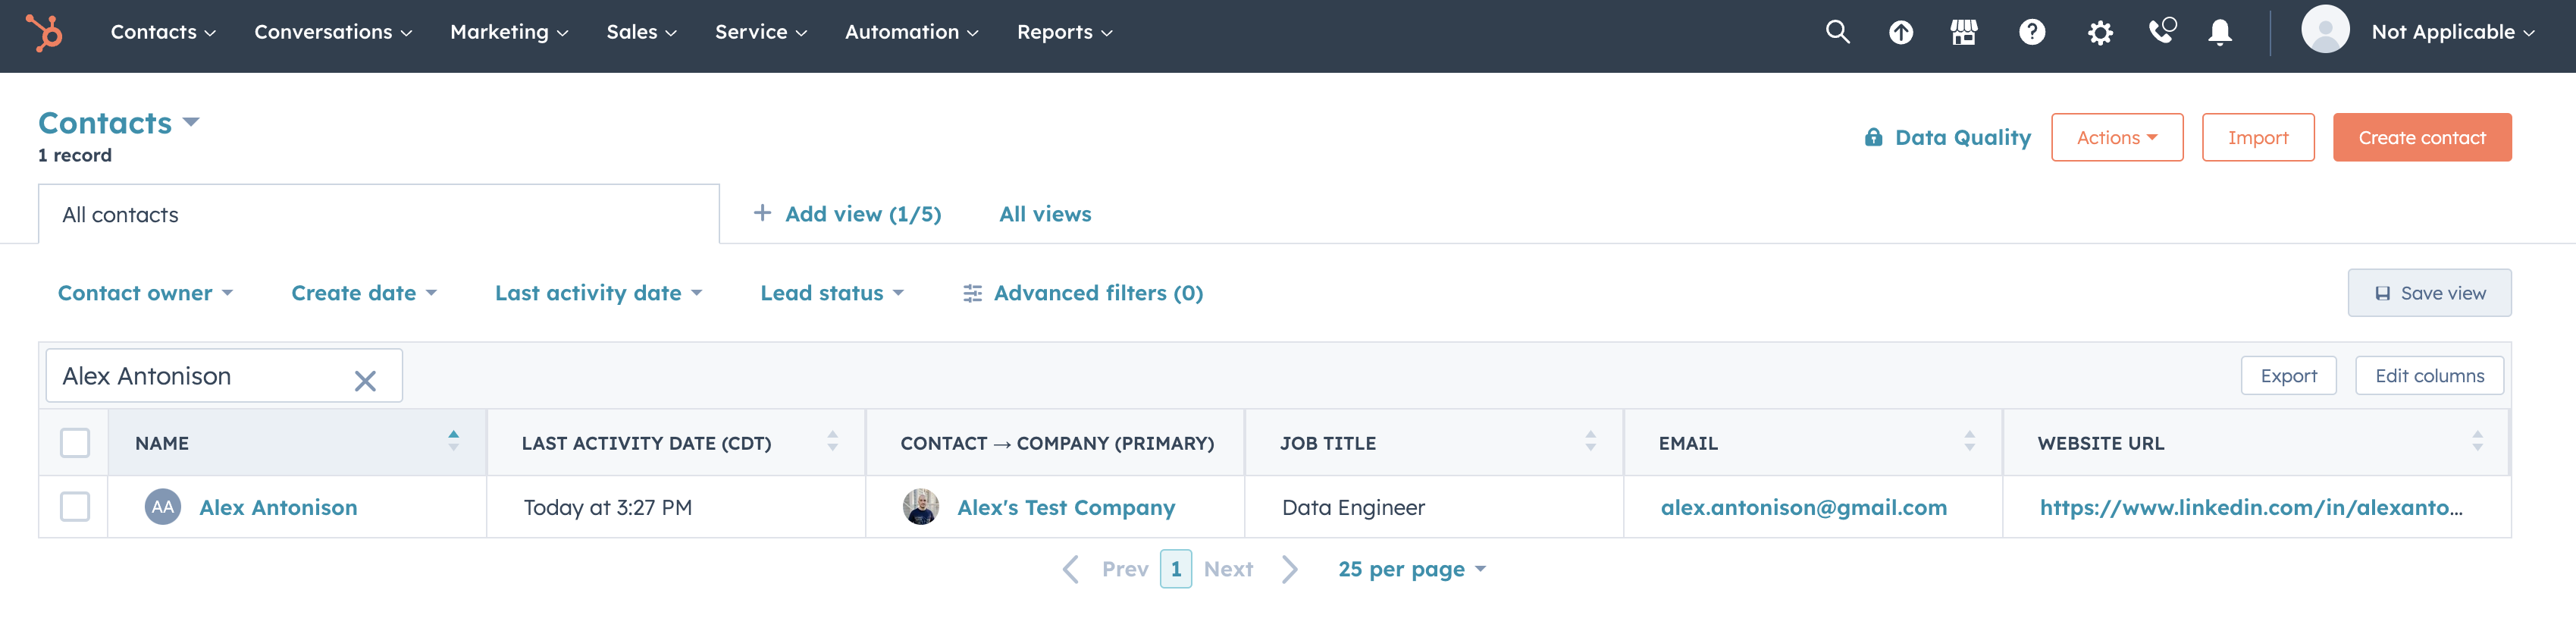Open the marketplace storefront icon
This screenshot has height=631, width=2576.
pyautogui.click(x=1964, y=32)
